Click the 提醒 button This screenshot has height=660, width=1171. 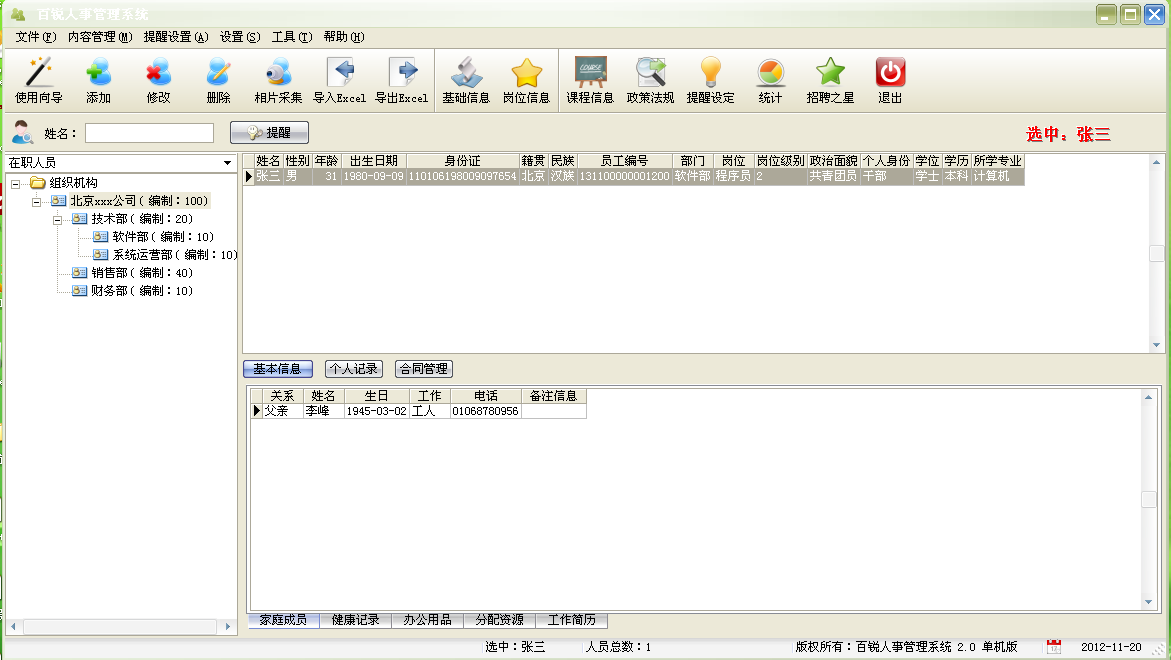(269, 133)
